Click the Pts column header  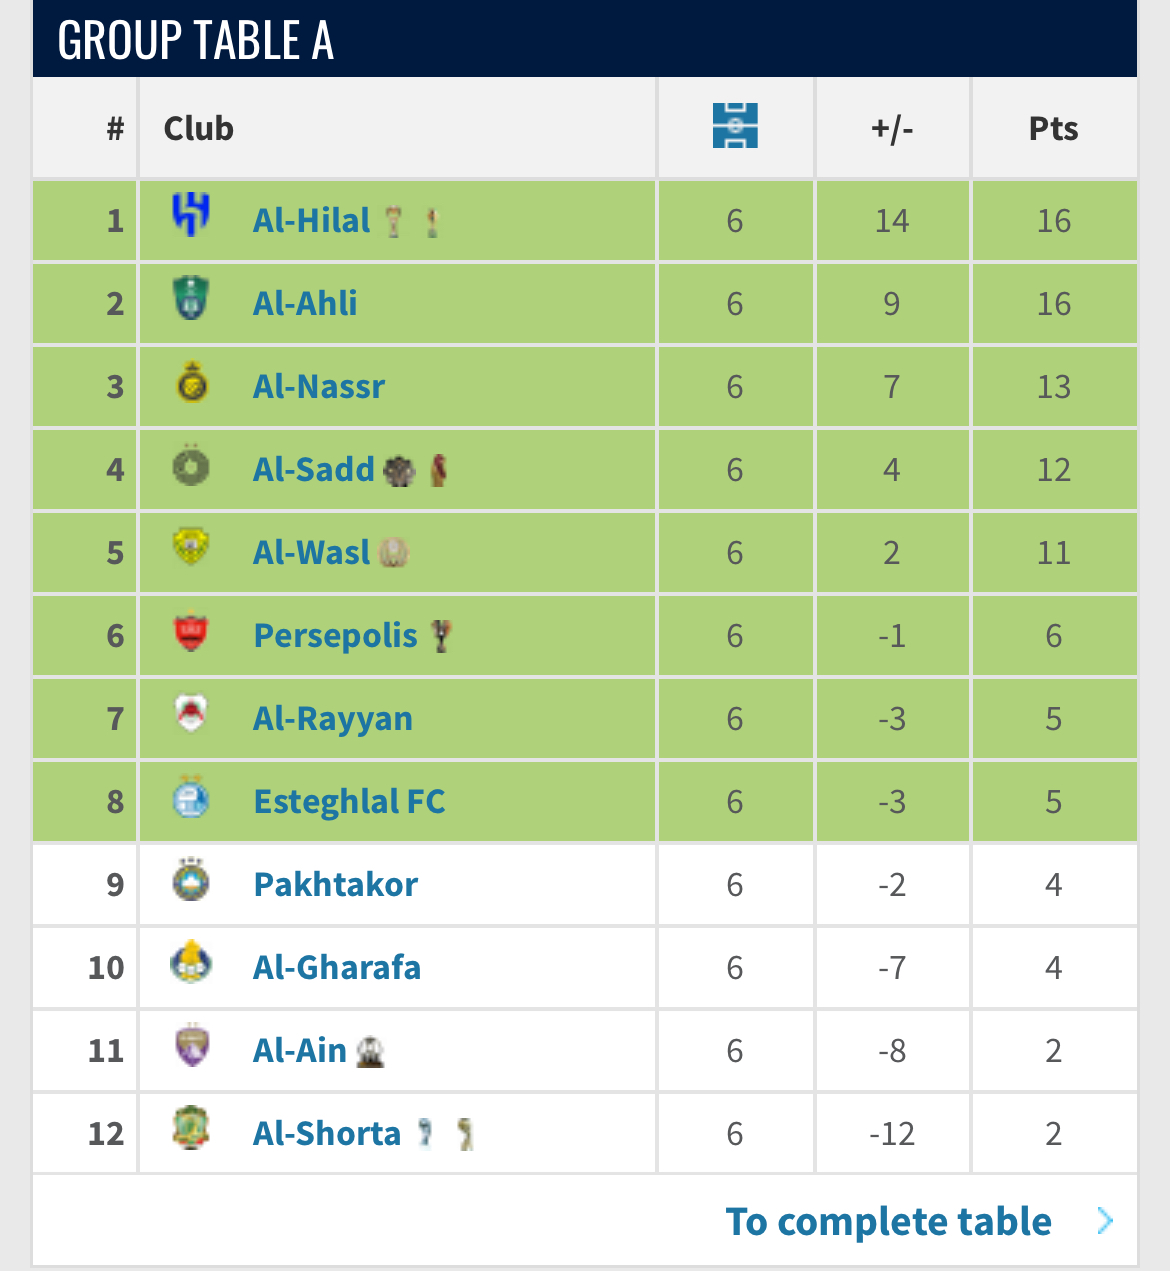(1054, 128)
